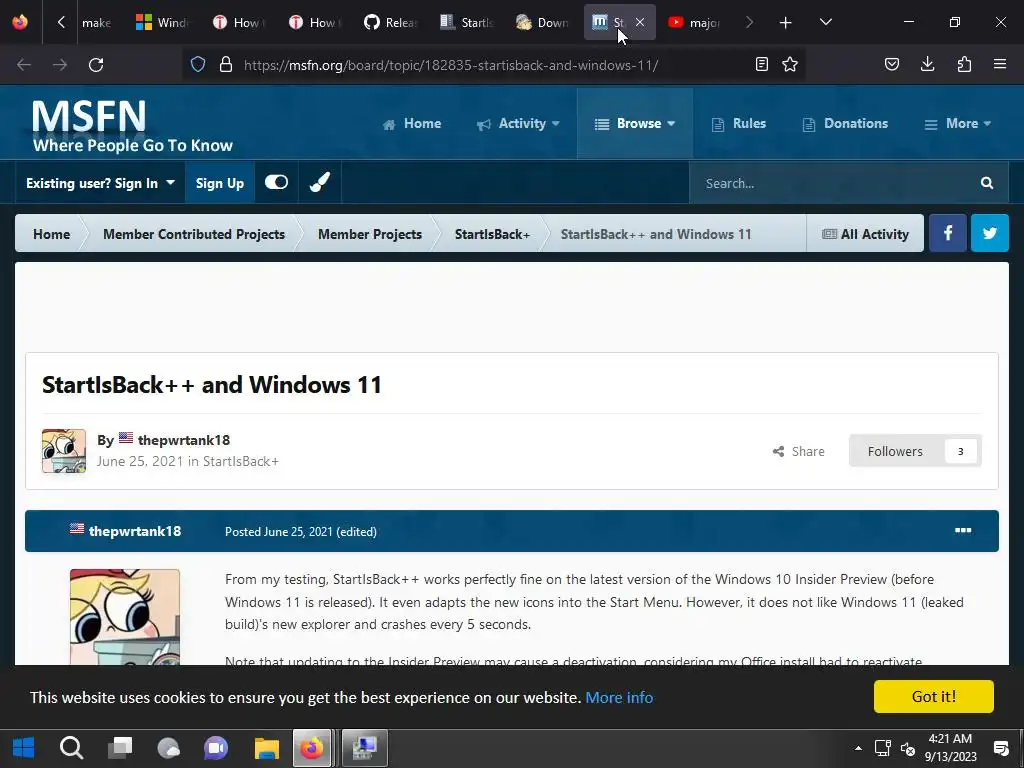Open StartIsBack+ breadcrumb
Screen dimensions: 1024x768
(492, 234)
